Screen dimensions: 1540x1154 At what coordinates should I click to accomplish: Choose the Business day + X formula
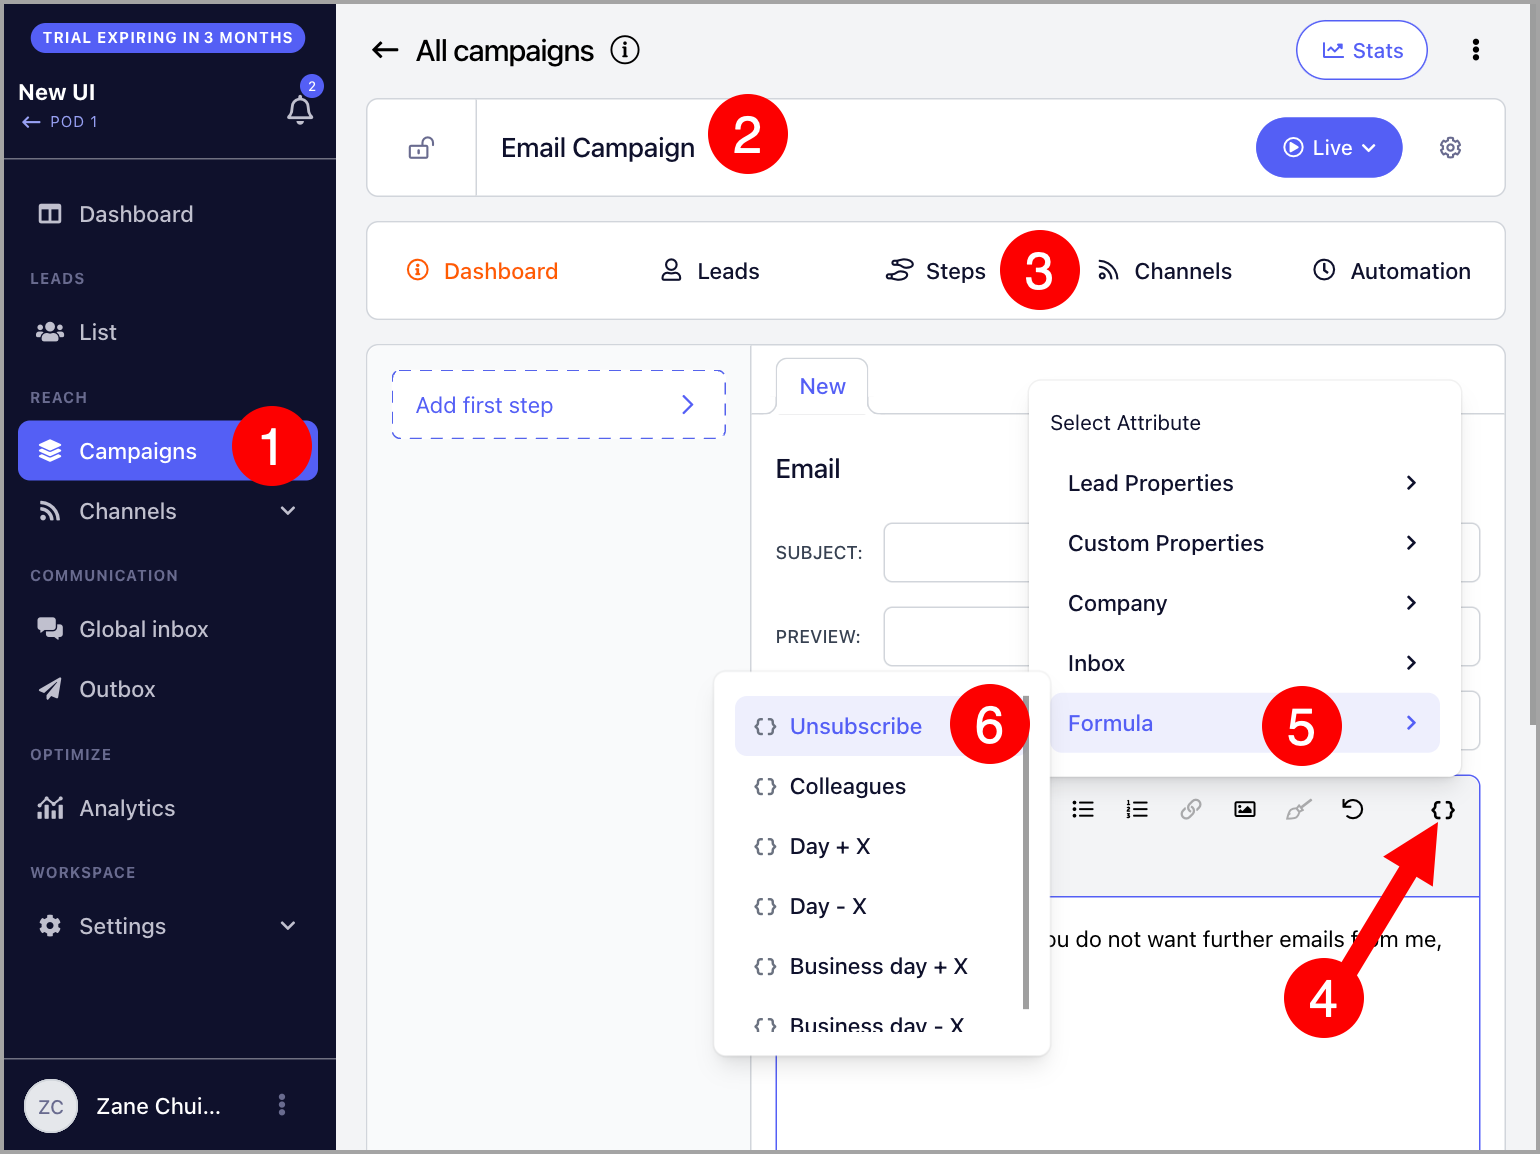[880, 966]
